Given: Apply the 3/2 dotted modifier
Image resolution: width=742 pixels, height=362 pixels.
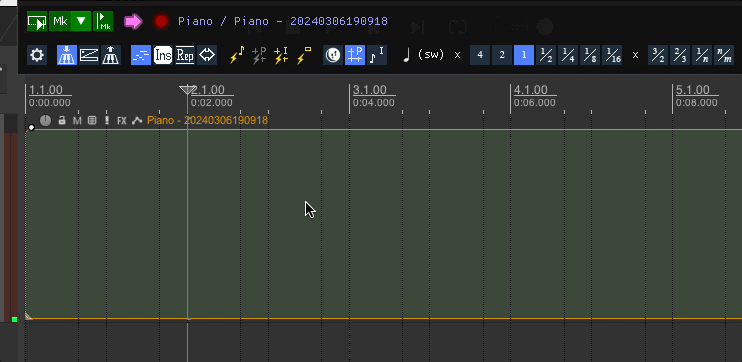Looking at the screenshot, I should point(658,55).
